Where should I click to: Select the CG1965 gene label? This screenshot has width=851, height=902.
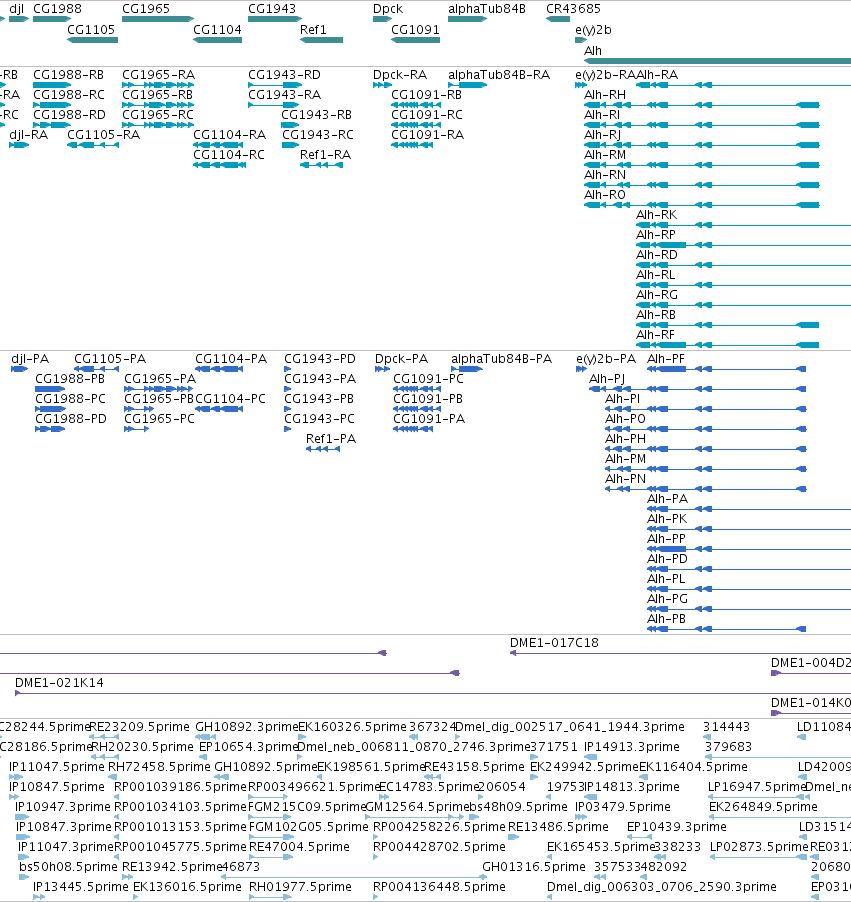tap(146, 9)
